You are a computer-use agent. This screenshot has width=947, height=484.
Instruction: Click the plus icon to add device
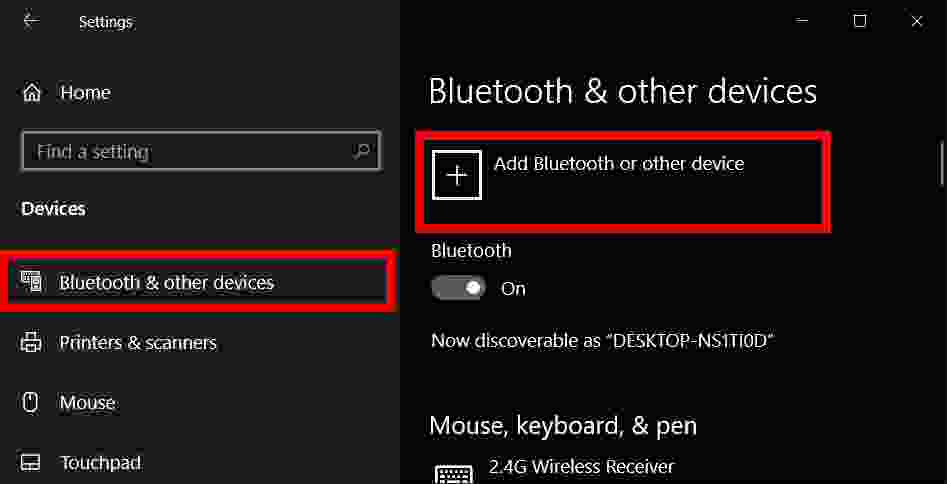457,175
